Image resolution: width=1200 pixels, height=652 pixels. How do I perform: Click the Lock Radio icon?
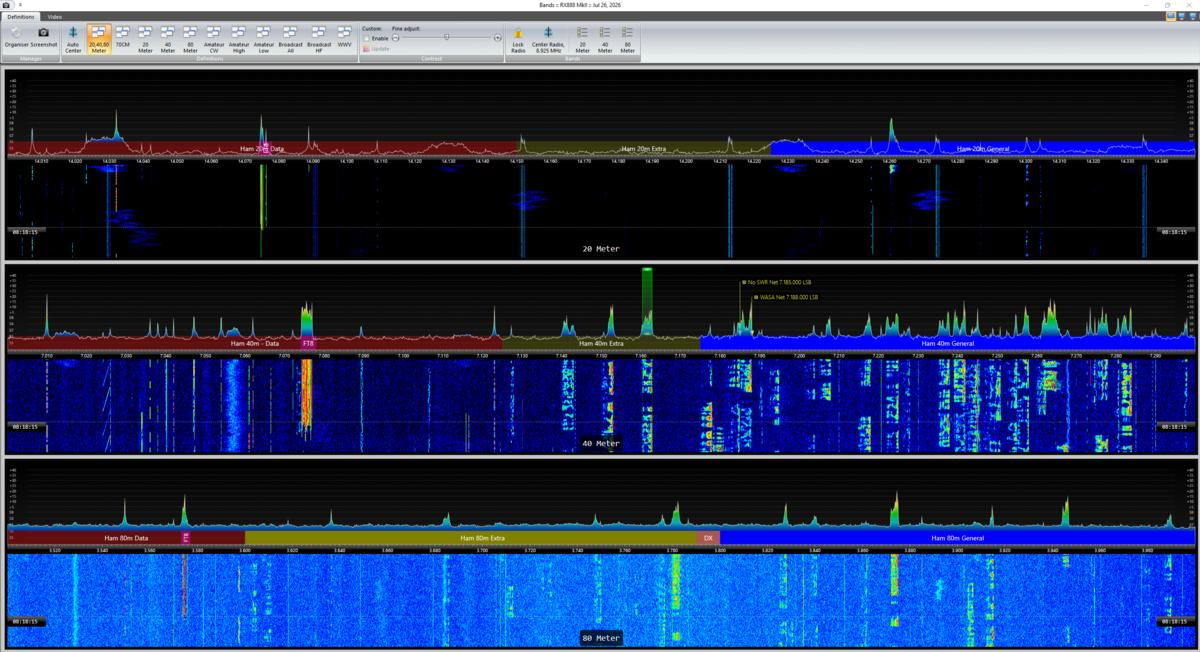tap(518, 39)
